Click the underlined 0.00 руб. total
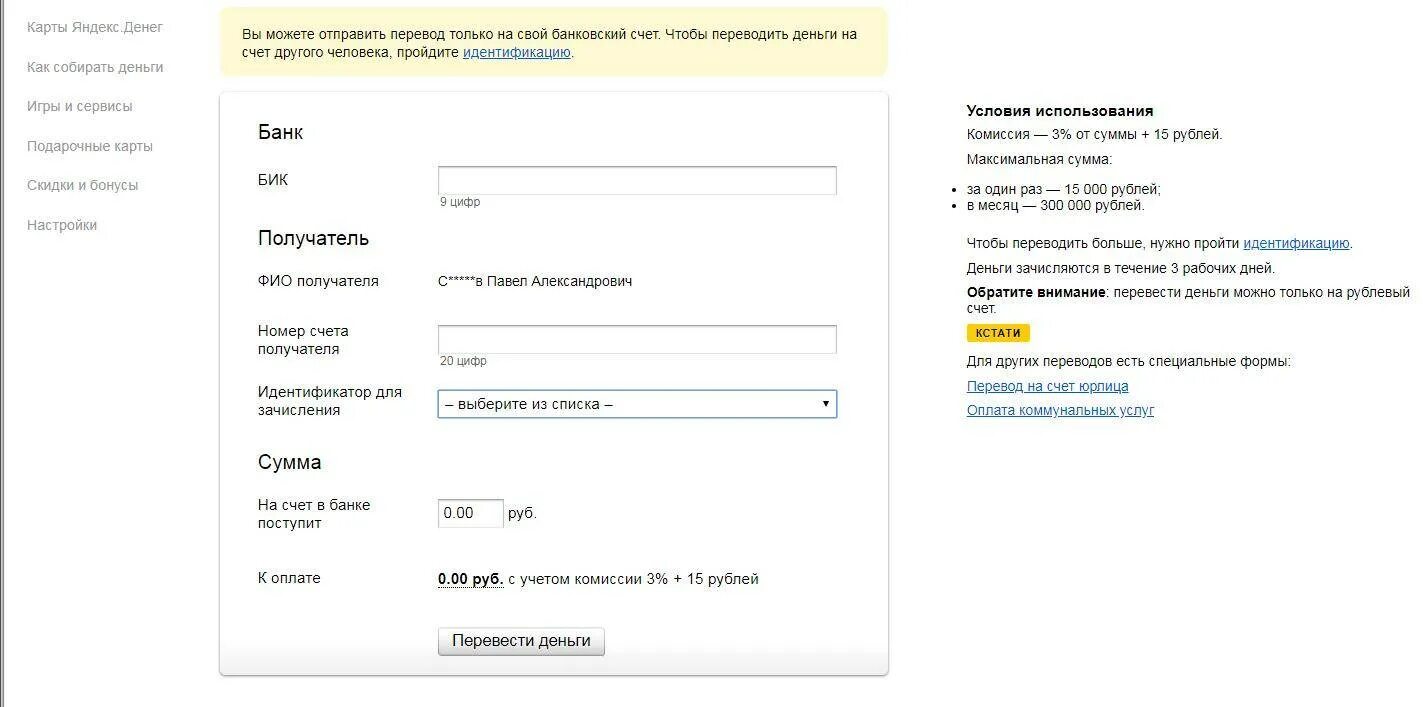This screenshot has height=707, width=1423. 470,579
